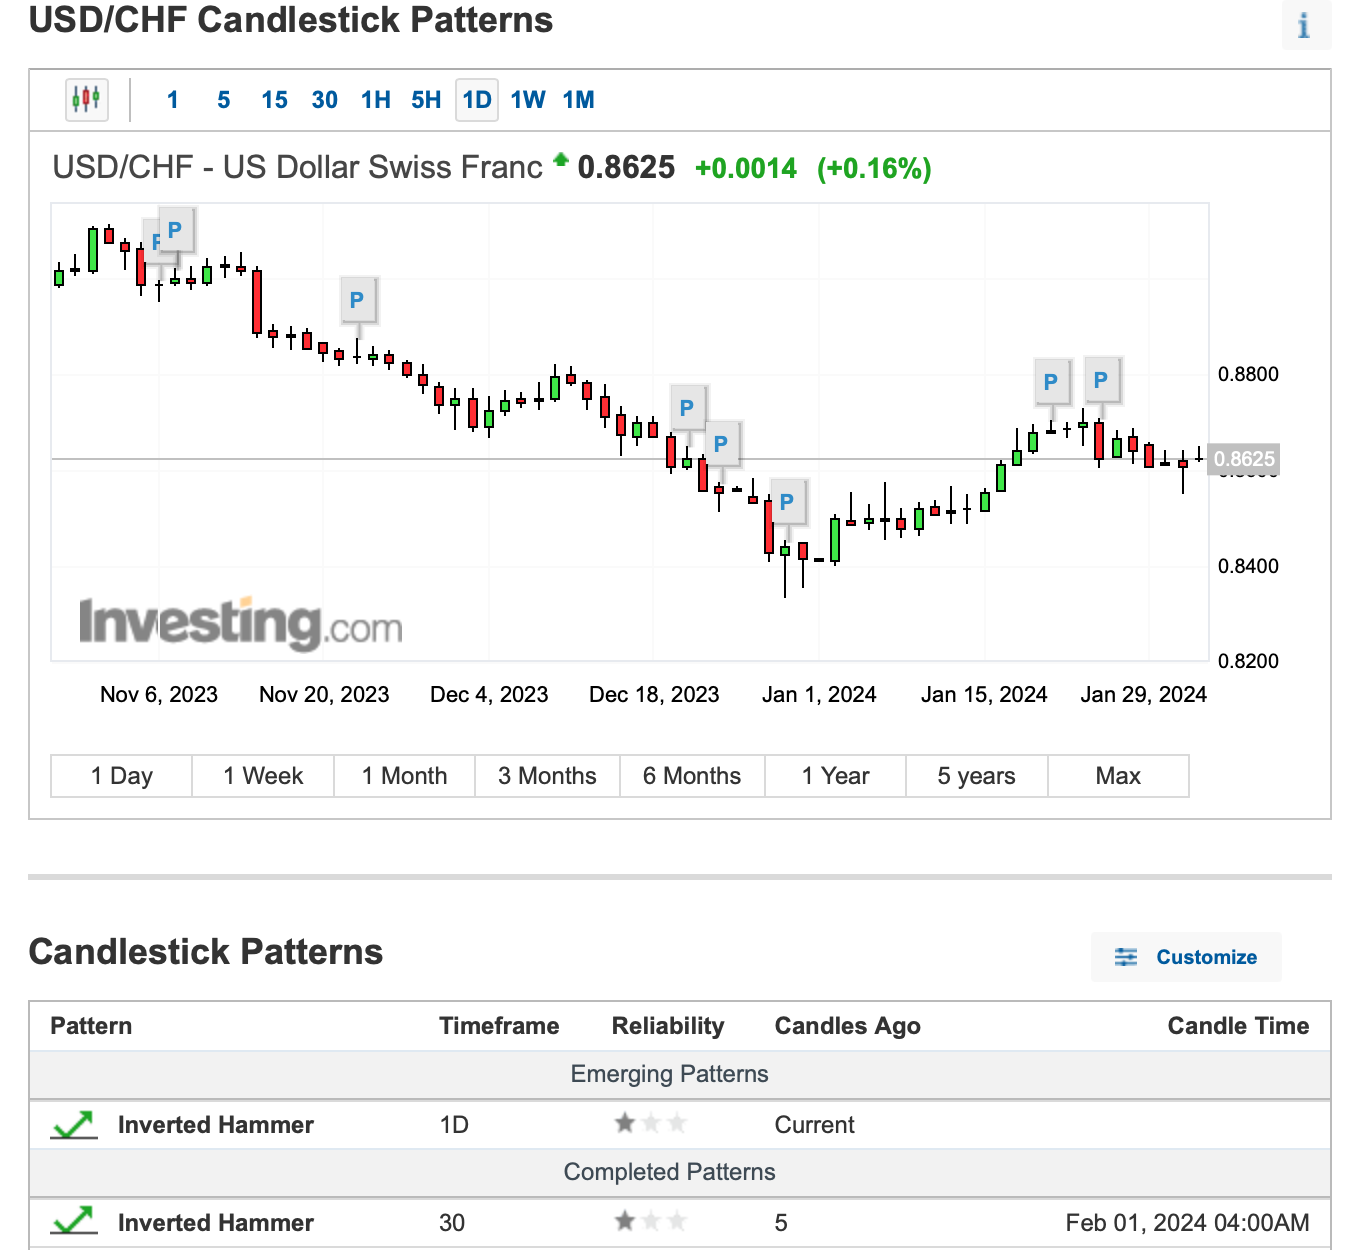Select the 1 Week range button

pyautogui.click(x=263, y=776)
